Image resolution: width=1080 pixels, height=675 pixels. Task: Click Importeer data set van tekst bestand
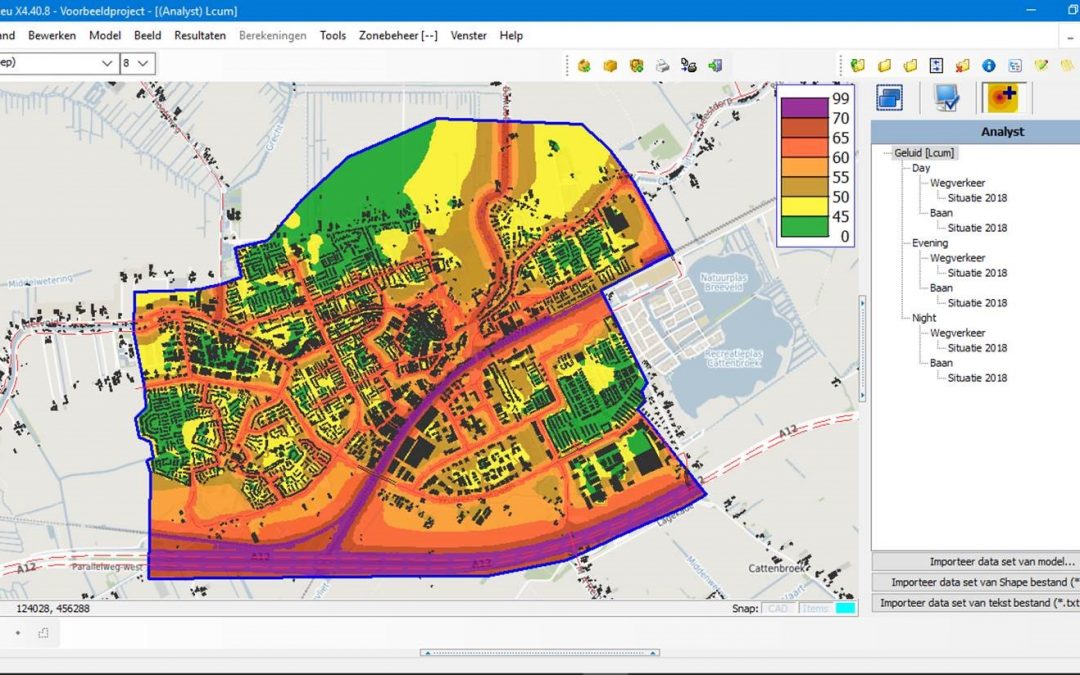click(x=975, y=603)
